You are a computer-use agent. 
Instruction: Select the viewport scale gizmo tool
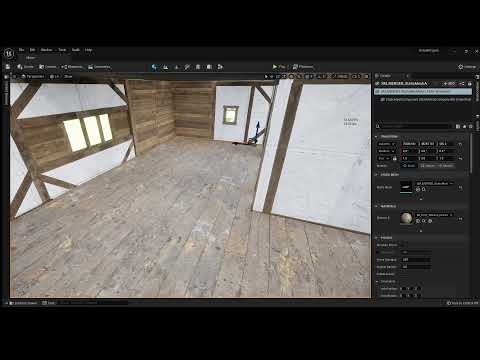pos(284,76)
